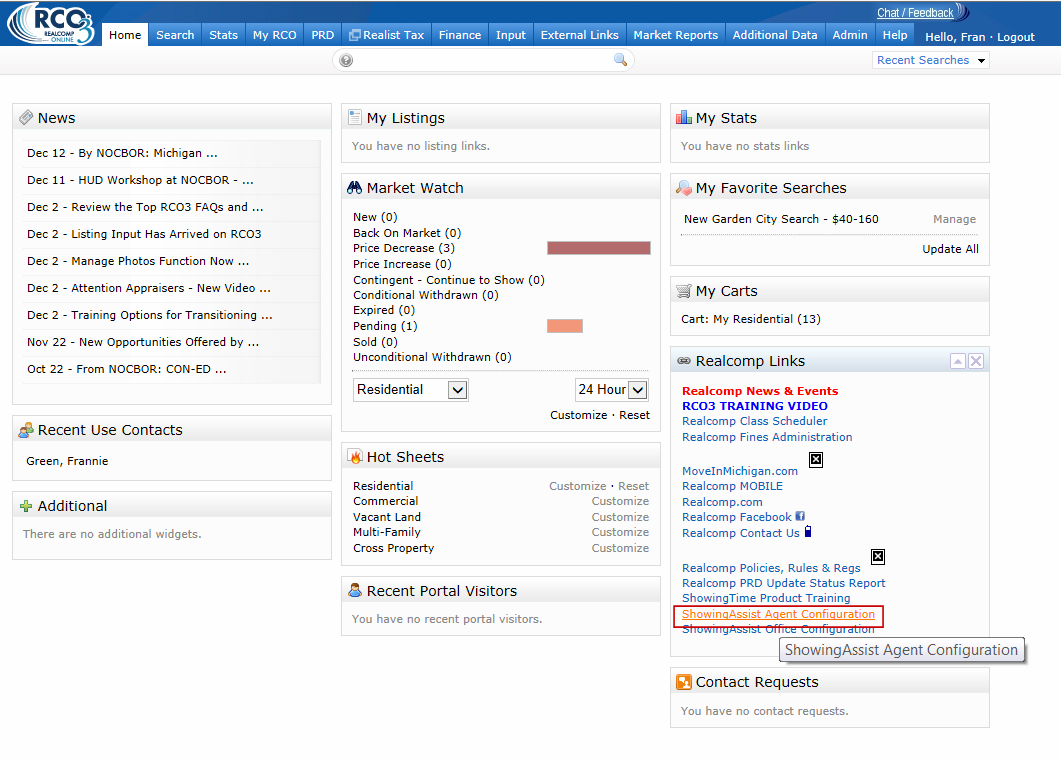The image size is (1061, 759).
Task: Click the My Stats bar chart icon
Action: click(x=683, y=117)
